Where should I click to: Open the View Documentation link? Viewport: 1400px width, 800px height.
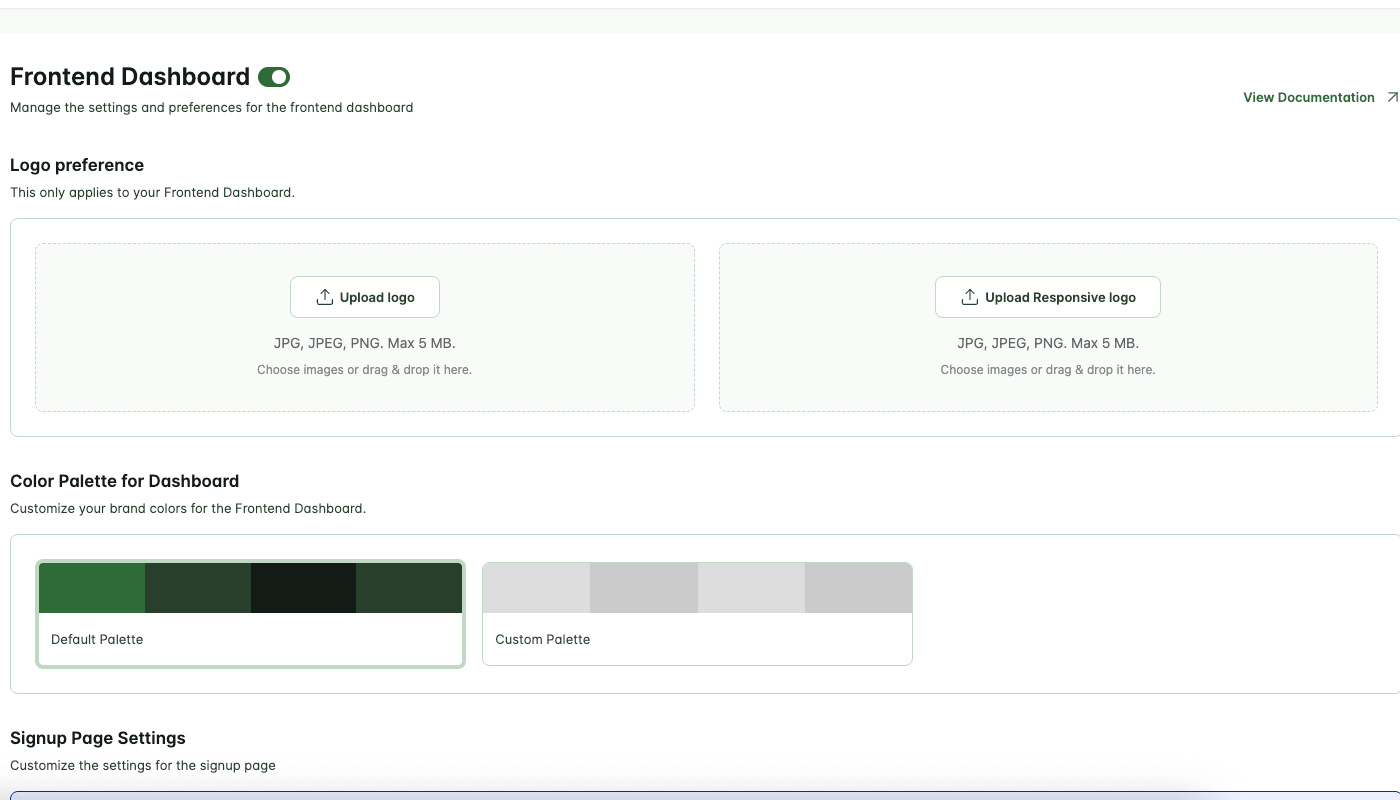tap(1309, 97)
